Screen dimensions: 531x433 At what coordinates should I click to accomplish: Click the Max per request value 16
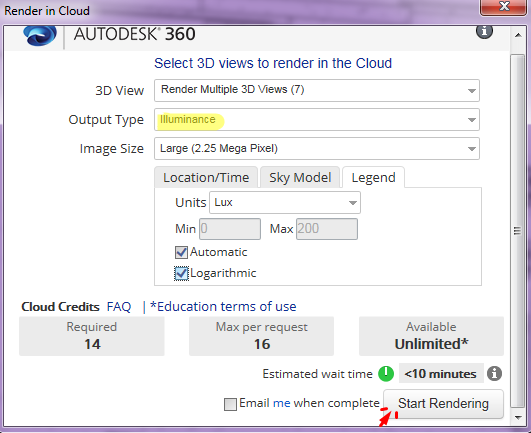click(262, 344)
